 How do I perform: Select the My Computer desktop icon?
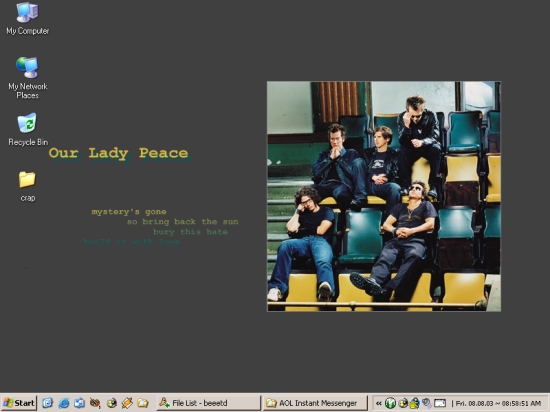tap(27, 19)
